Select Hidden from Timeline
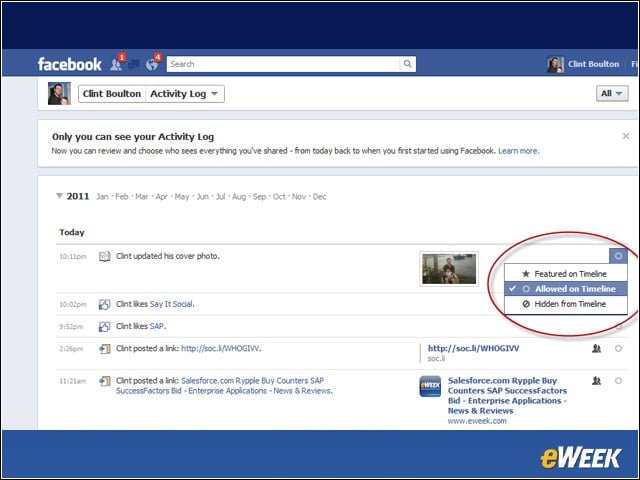 [x=566, y=304]
